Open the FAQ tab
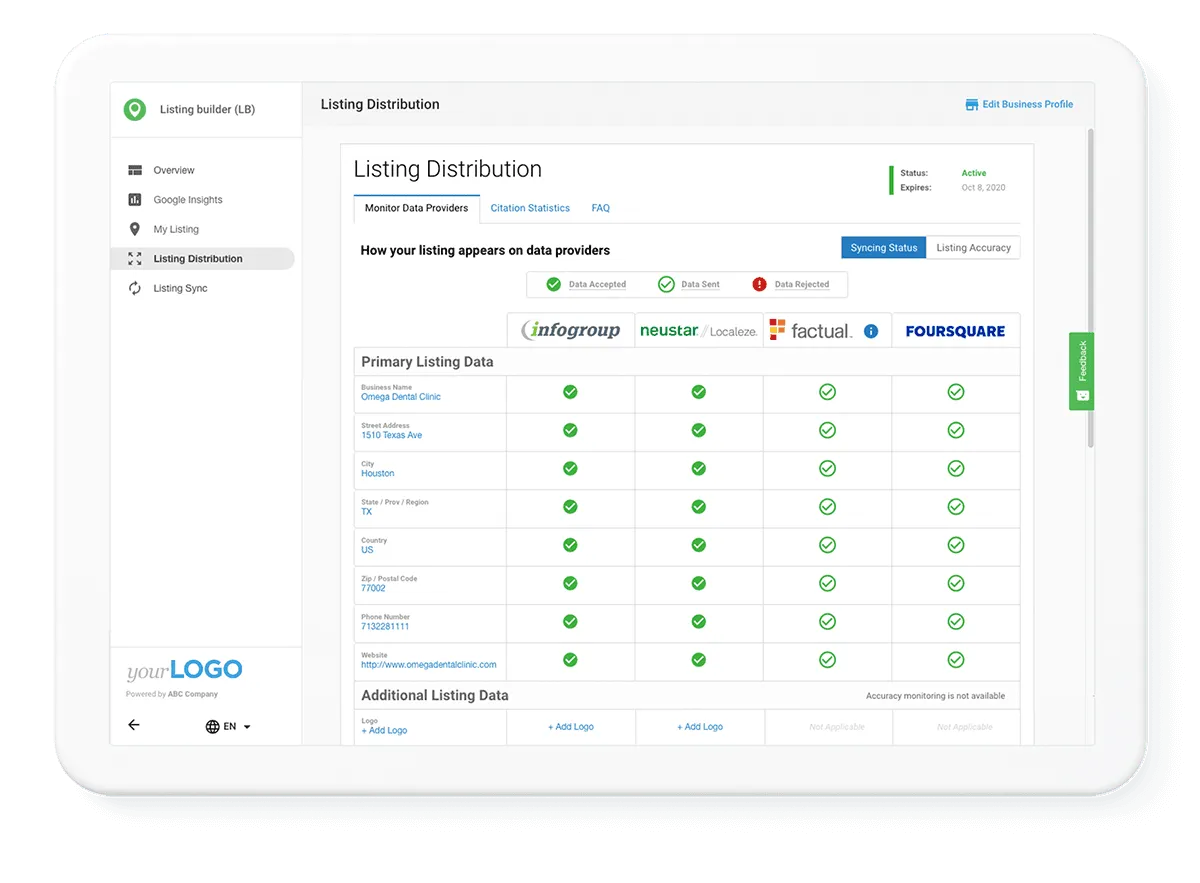Viewport: 1200px width, 883px height. (600, 208)
